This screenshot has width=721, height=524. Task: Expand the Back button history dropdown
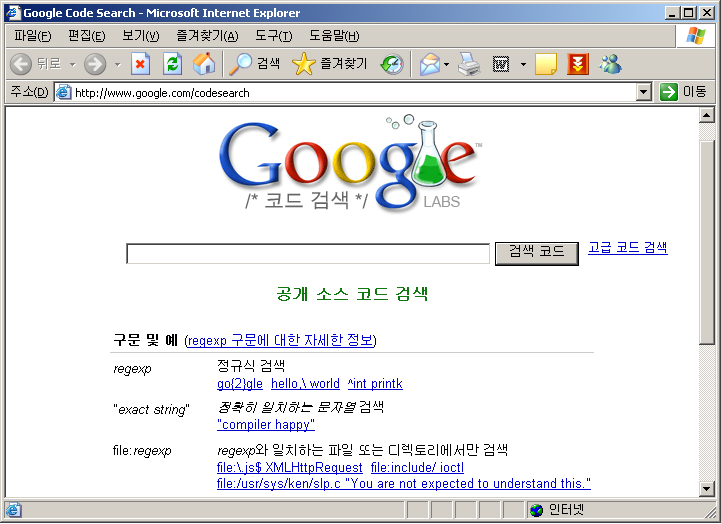pos(73,64)
